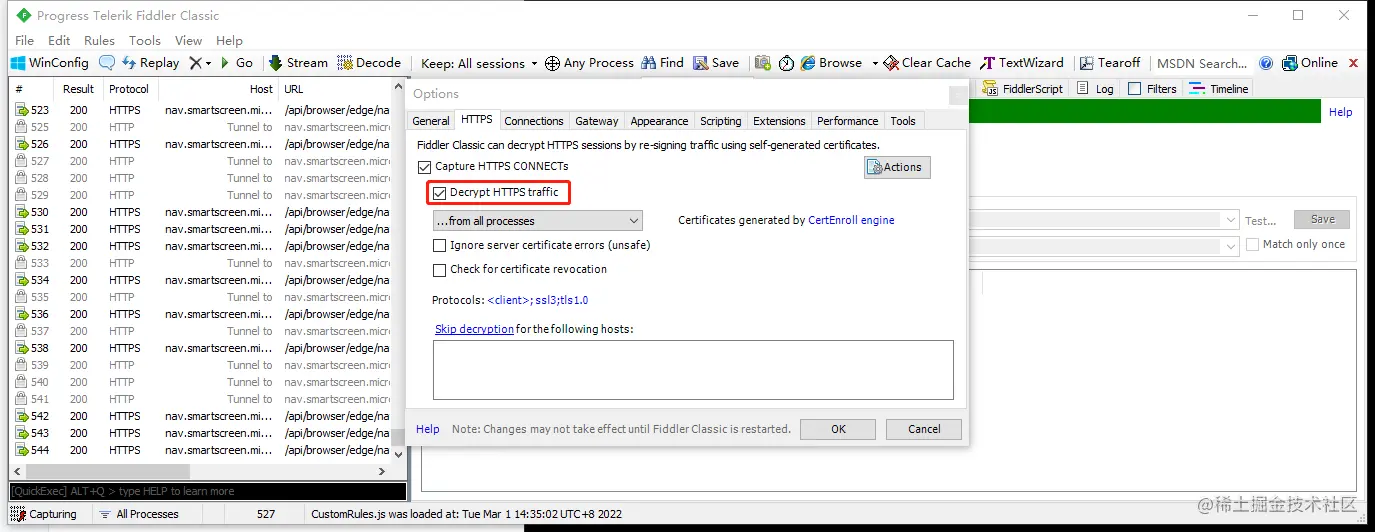Viewport: 1375px width, 532px height.
Task: Replay the selected session
Action: (x=151, y=63)
